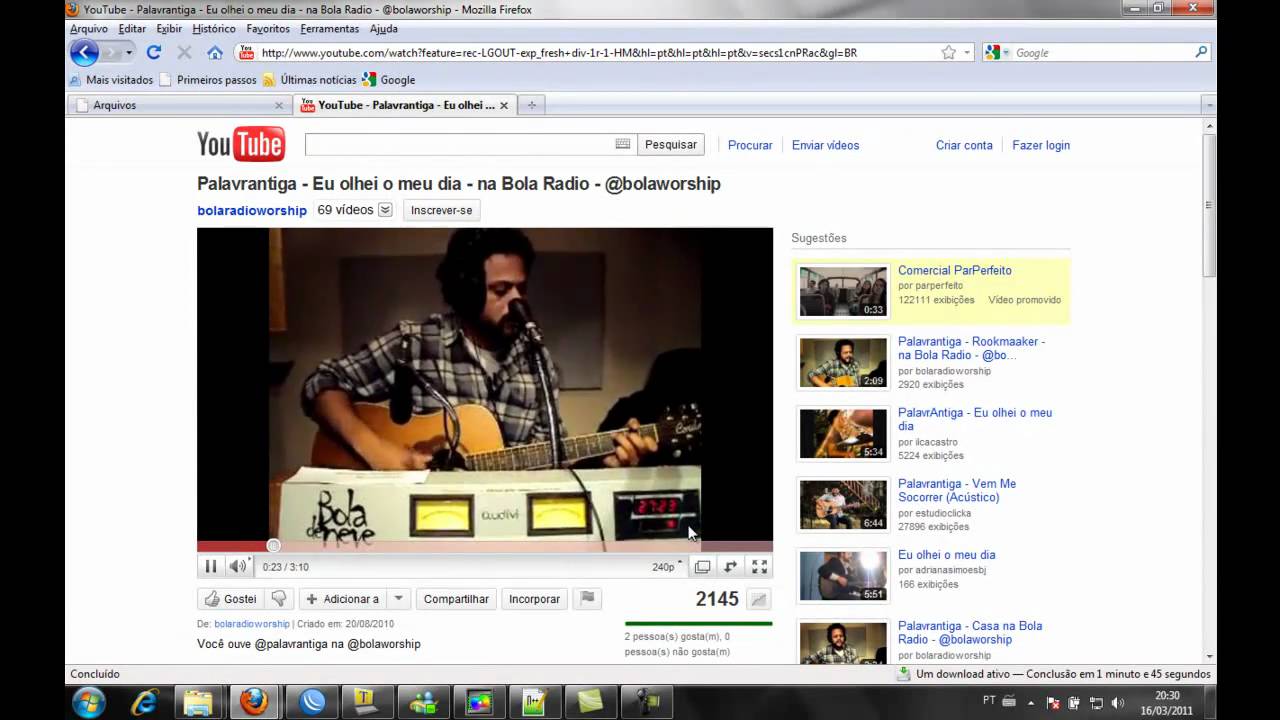1280x720 pixels.
Task: Click the Fazer login link
Action: tap(1041, 145)
